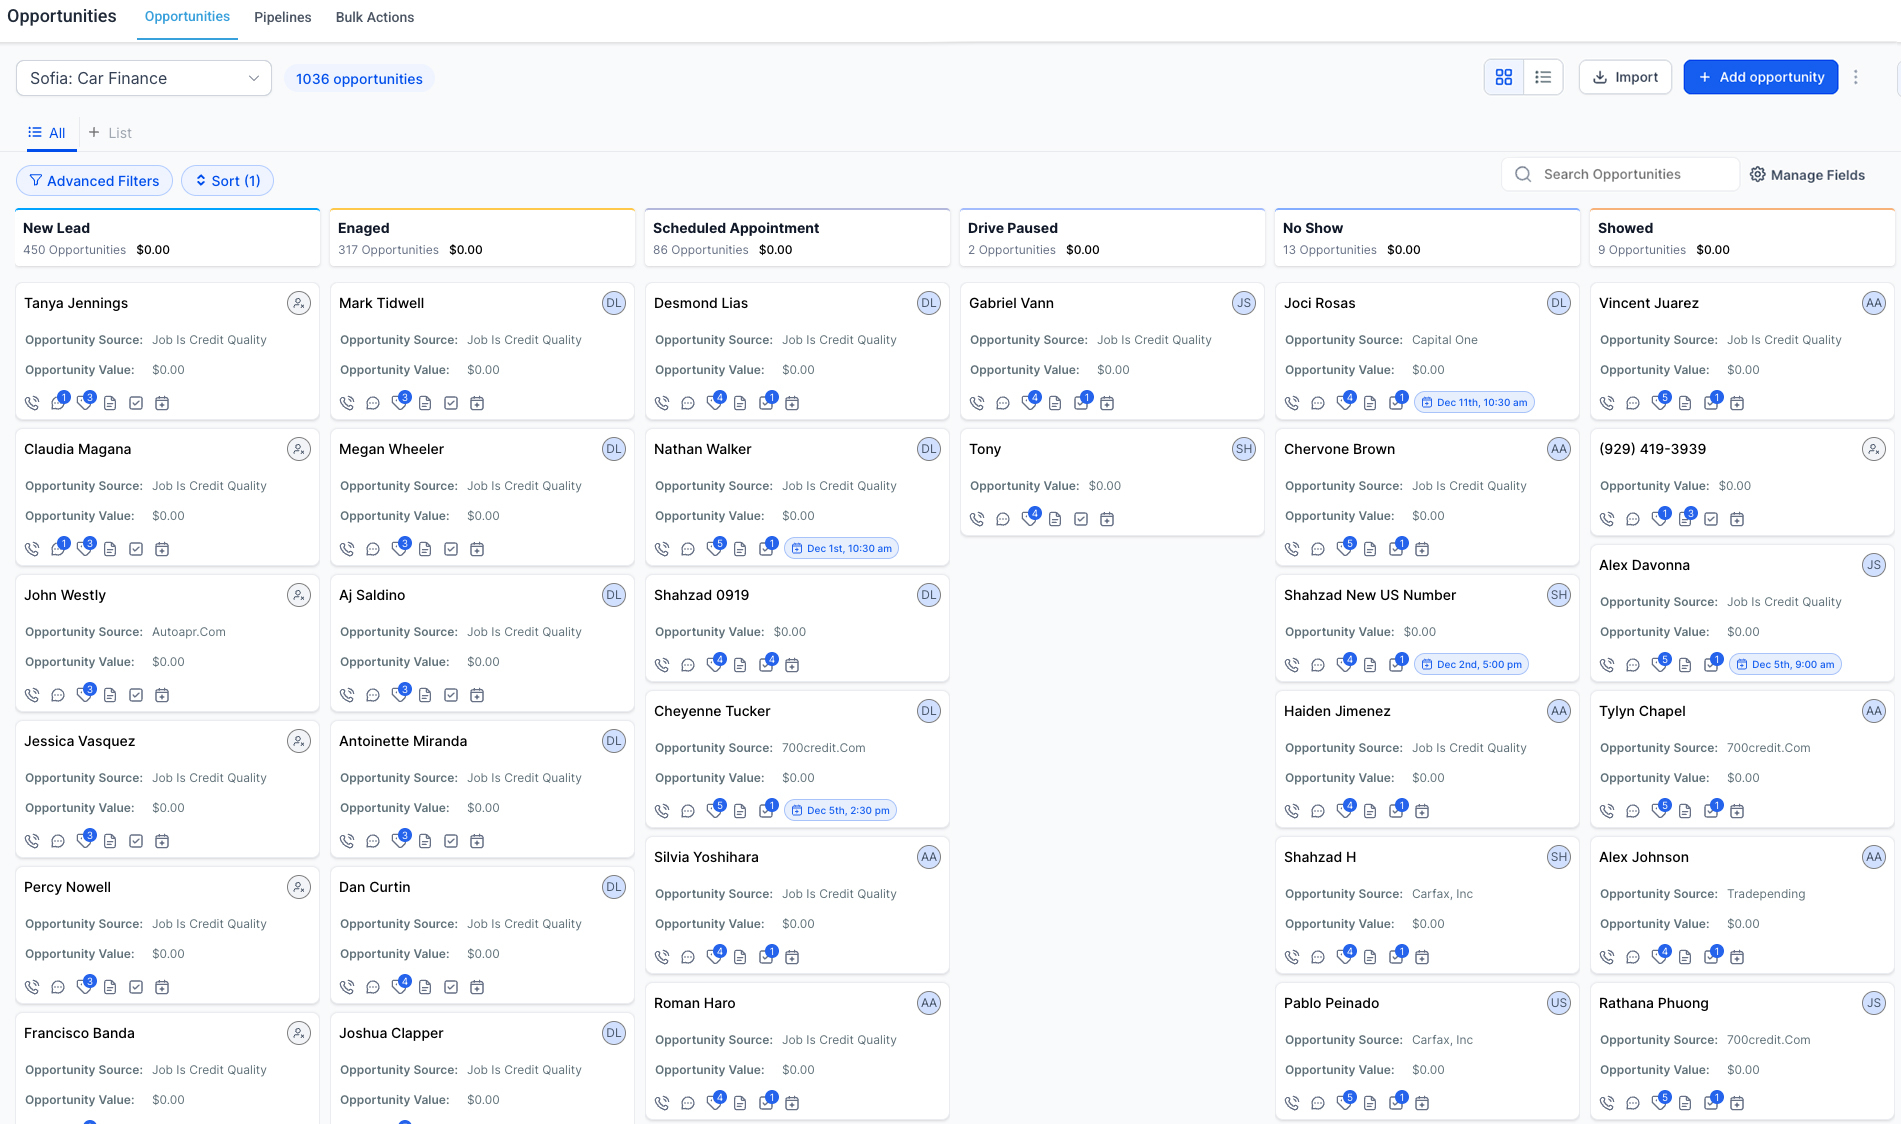Viewport: 1901px width, 1124px height.
Task: Open the notes icon on Gabriel Vann card
Action: tap(1055, 403)
